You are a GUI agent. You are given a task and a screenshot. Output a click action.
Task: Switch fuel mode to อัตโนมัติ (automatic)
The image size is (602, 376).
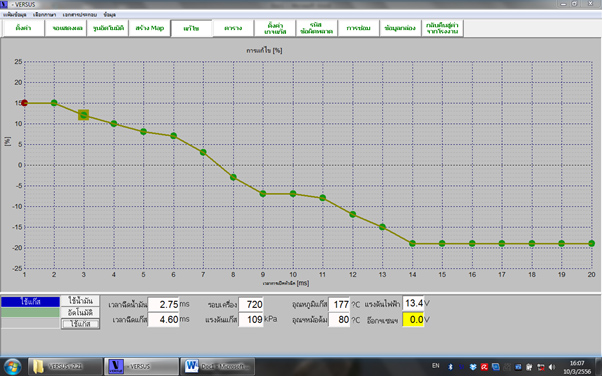point(80,312)
